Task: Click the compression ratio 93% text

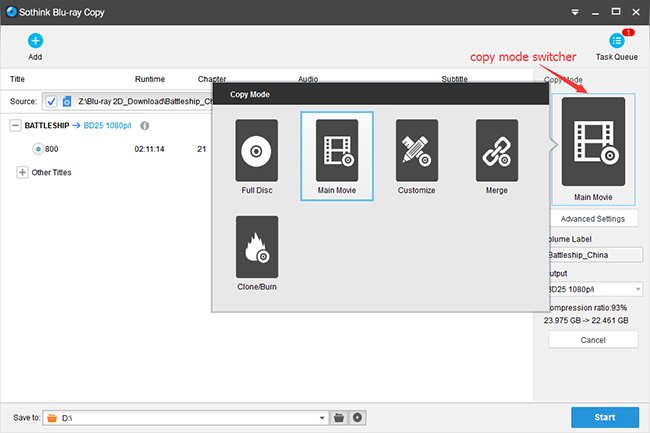Action: 586,308
